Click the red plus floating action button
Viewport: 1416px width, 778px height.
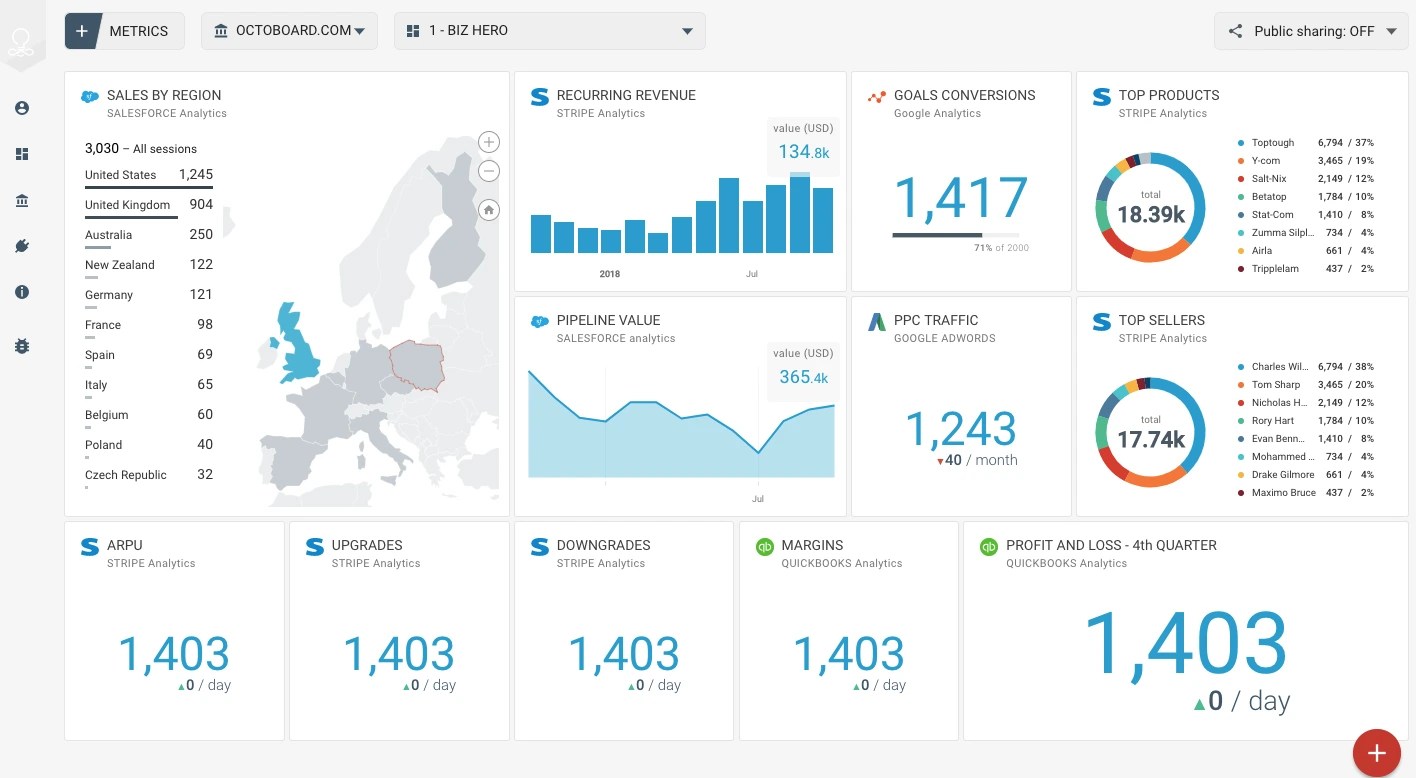[1376, 752]
